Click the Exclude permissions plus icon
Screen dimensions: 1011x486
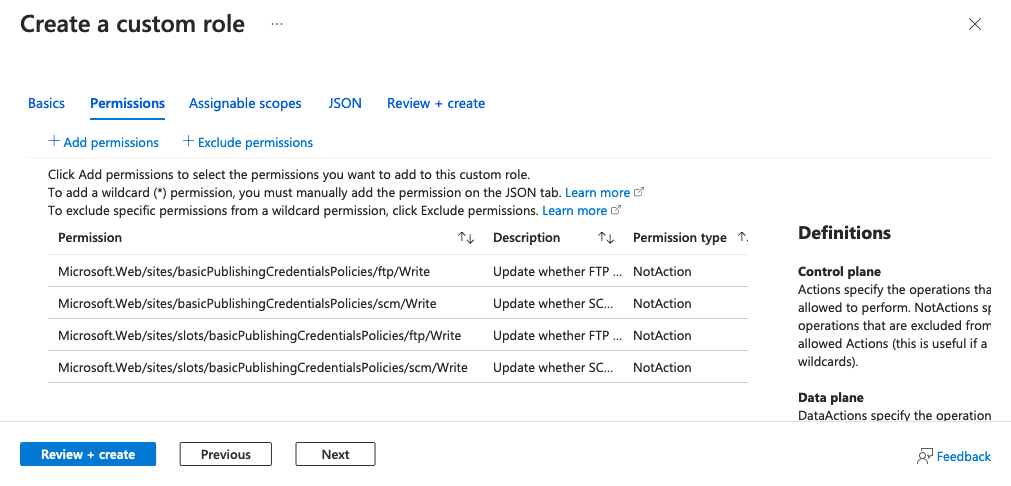[x=188, y=141]
